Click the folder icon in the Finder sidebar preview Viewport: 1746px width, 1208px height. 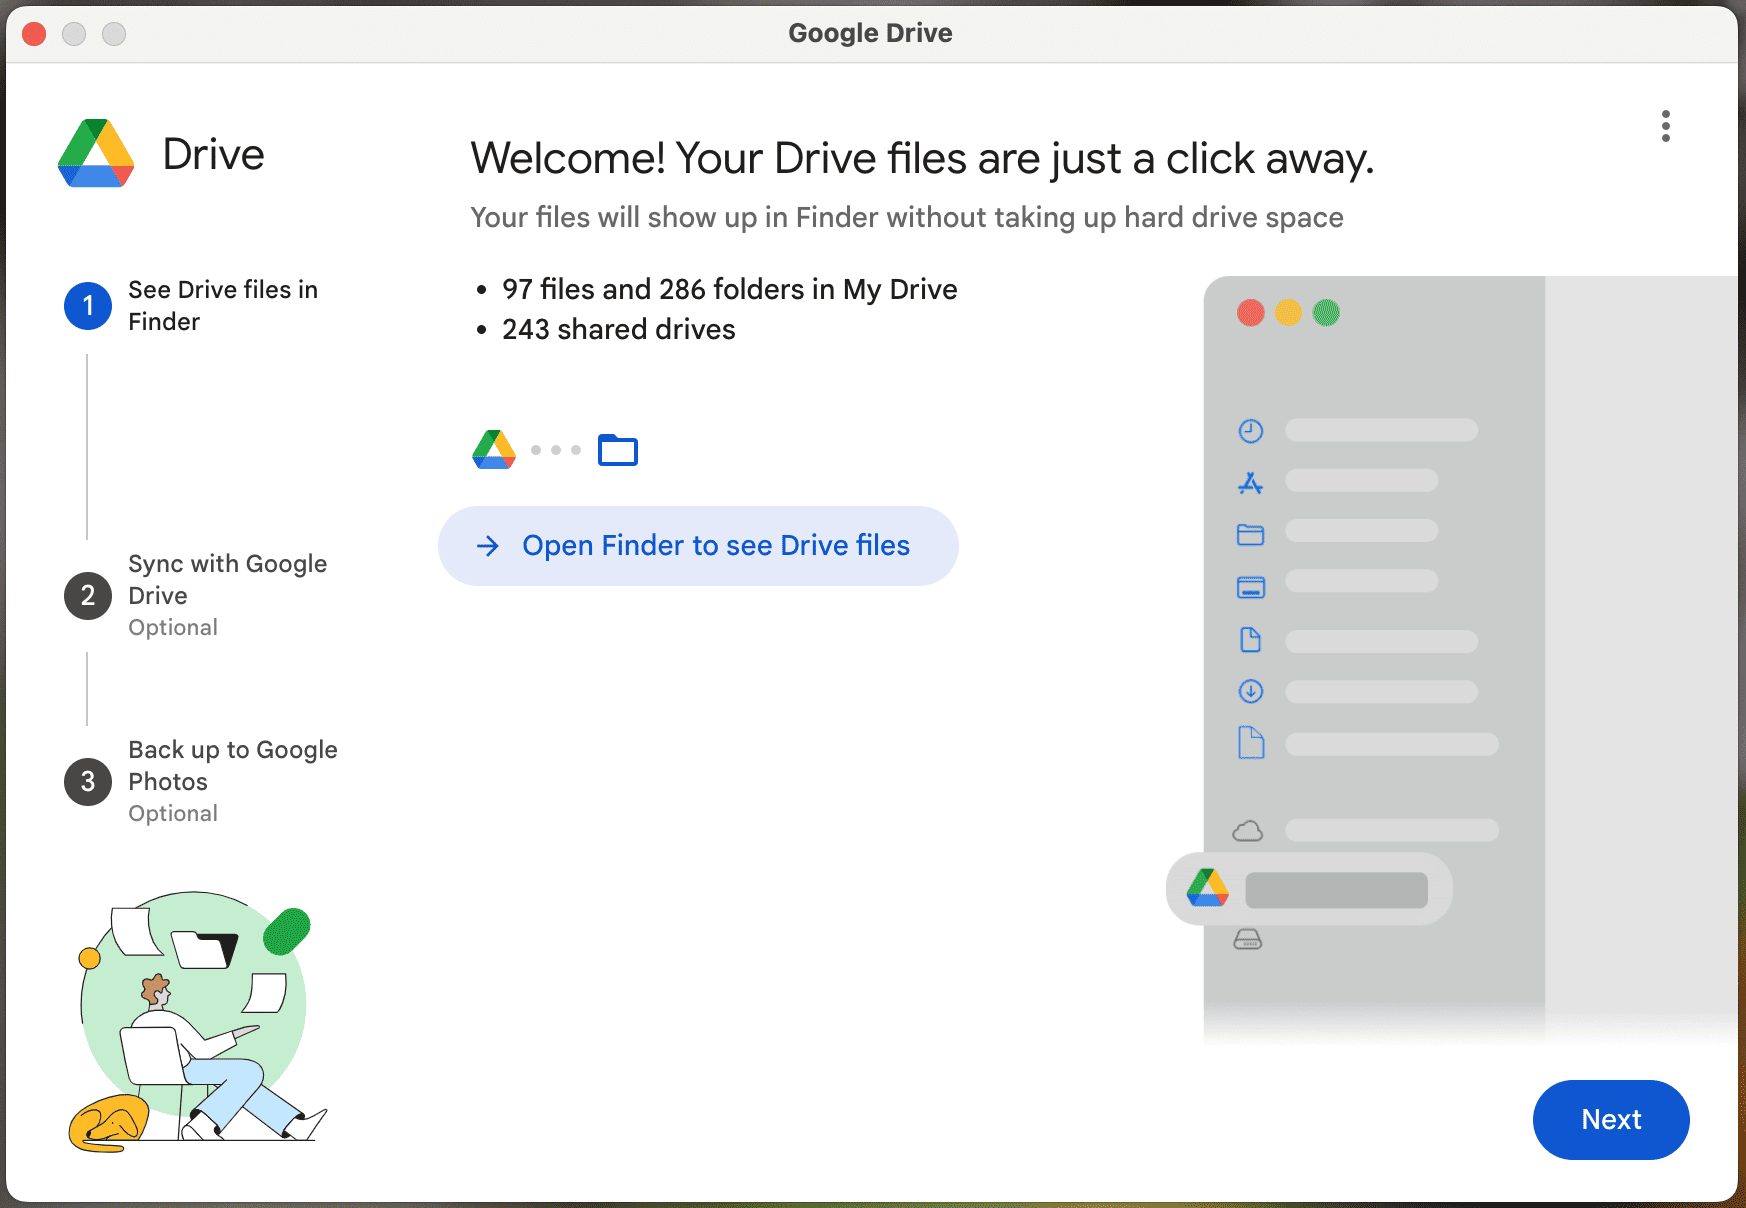pos(1250,534)
